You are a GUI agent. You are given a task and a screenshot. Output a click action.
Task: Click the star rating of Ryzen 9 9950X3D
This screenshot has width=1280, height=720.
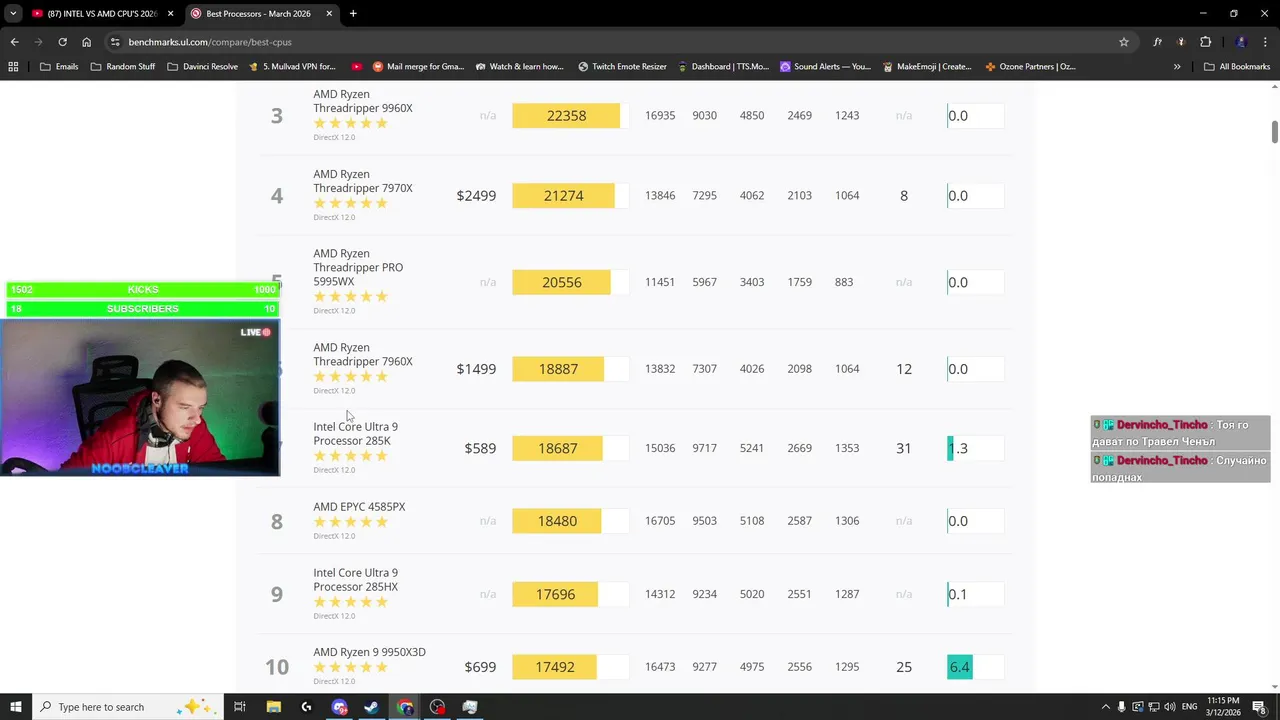tap(350, 667)
